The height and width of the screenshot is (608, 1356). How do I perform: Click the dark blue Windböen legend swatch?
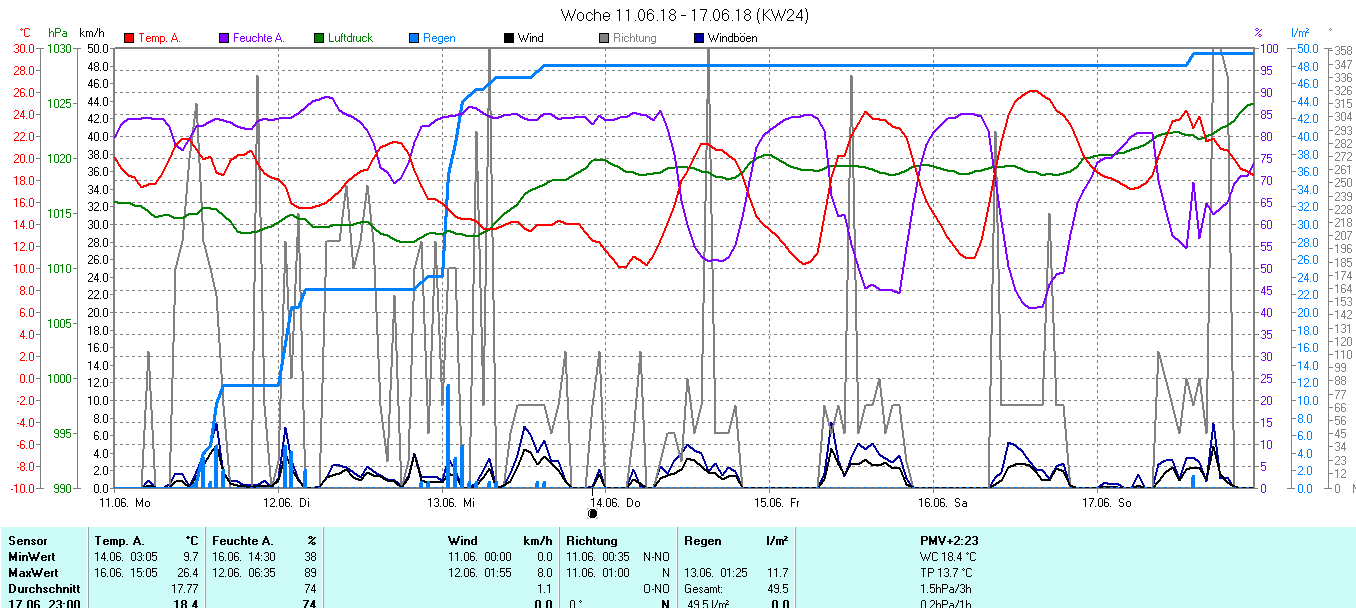[x=698, y=38]
